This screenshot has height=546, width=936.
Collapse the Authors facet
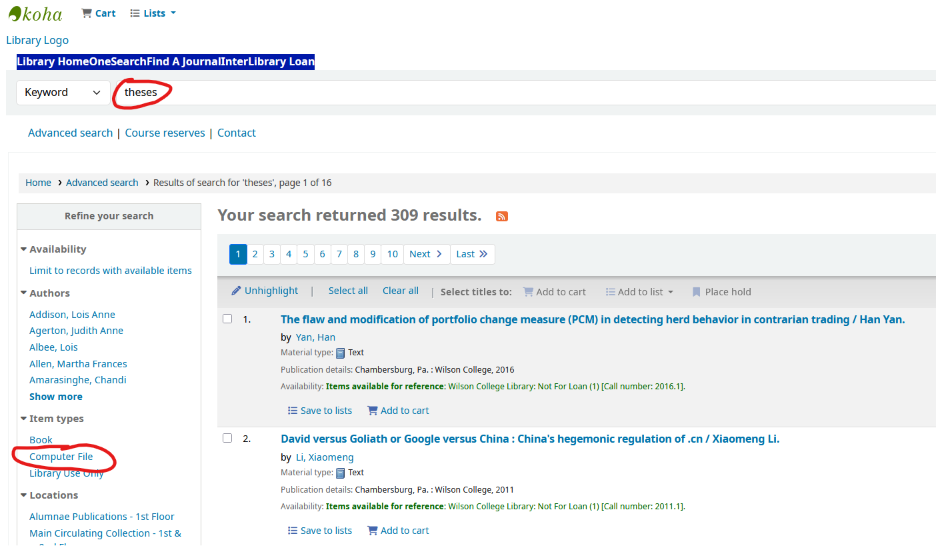coord(45,293)
